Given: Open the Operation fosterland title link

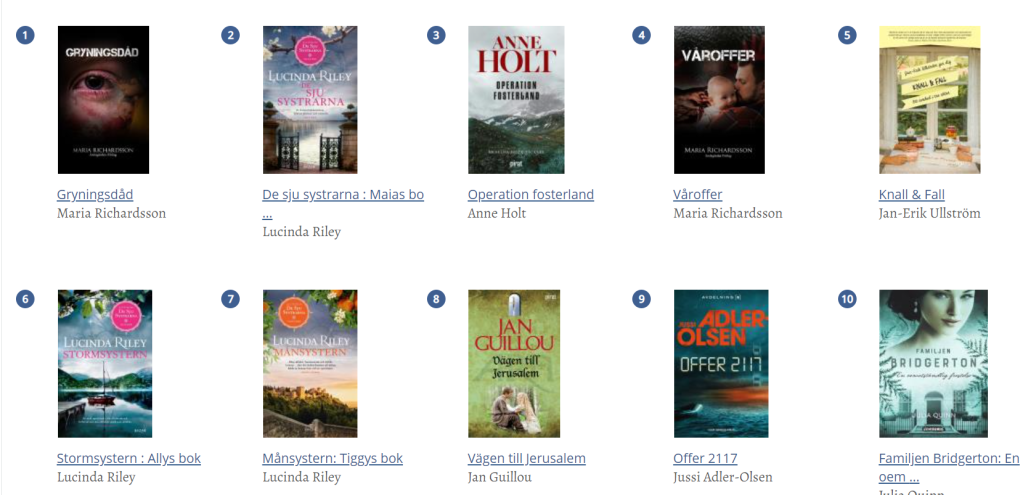Looking at the screenshot, I should click(531, 194).
